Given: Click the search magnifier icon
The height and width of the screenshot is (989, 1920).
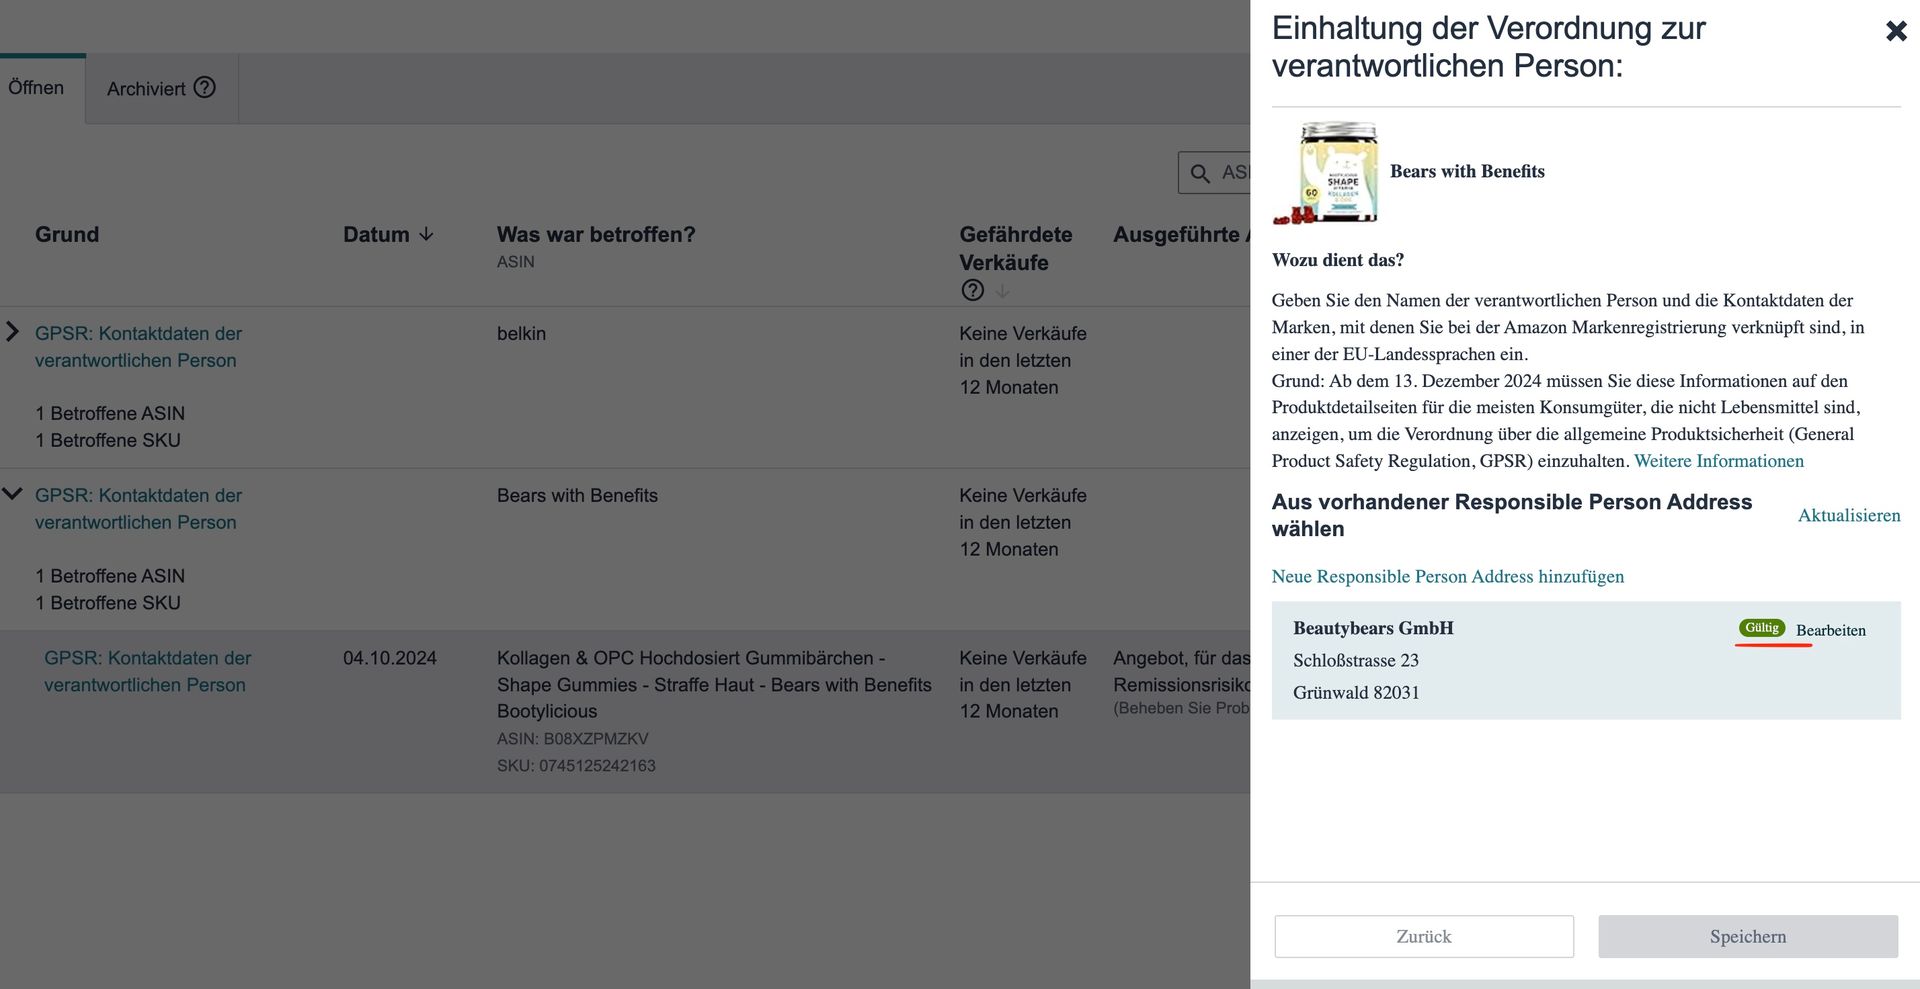Looking at the screenshot, I should coord(1200,173).
